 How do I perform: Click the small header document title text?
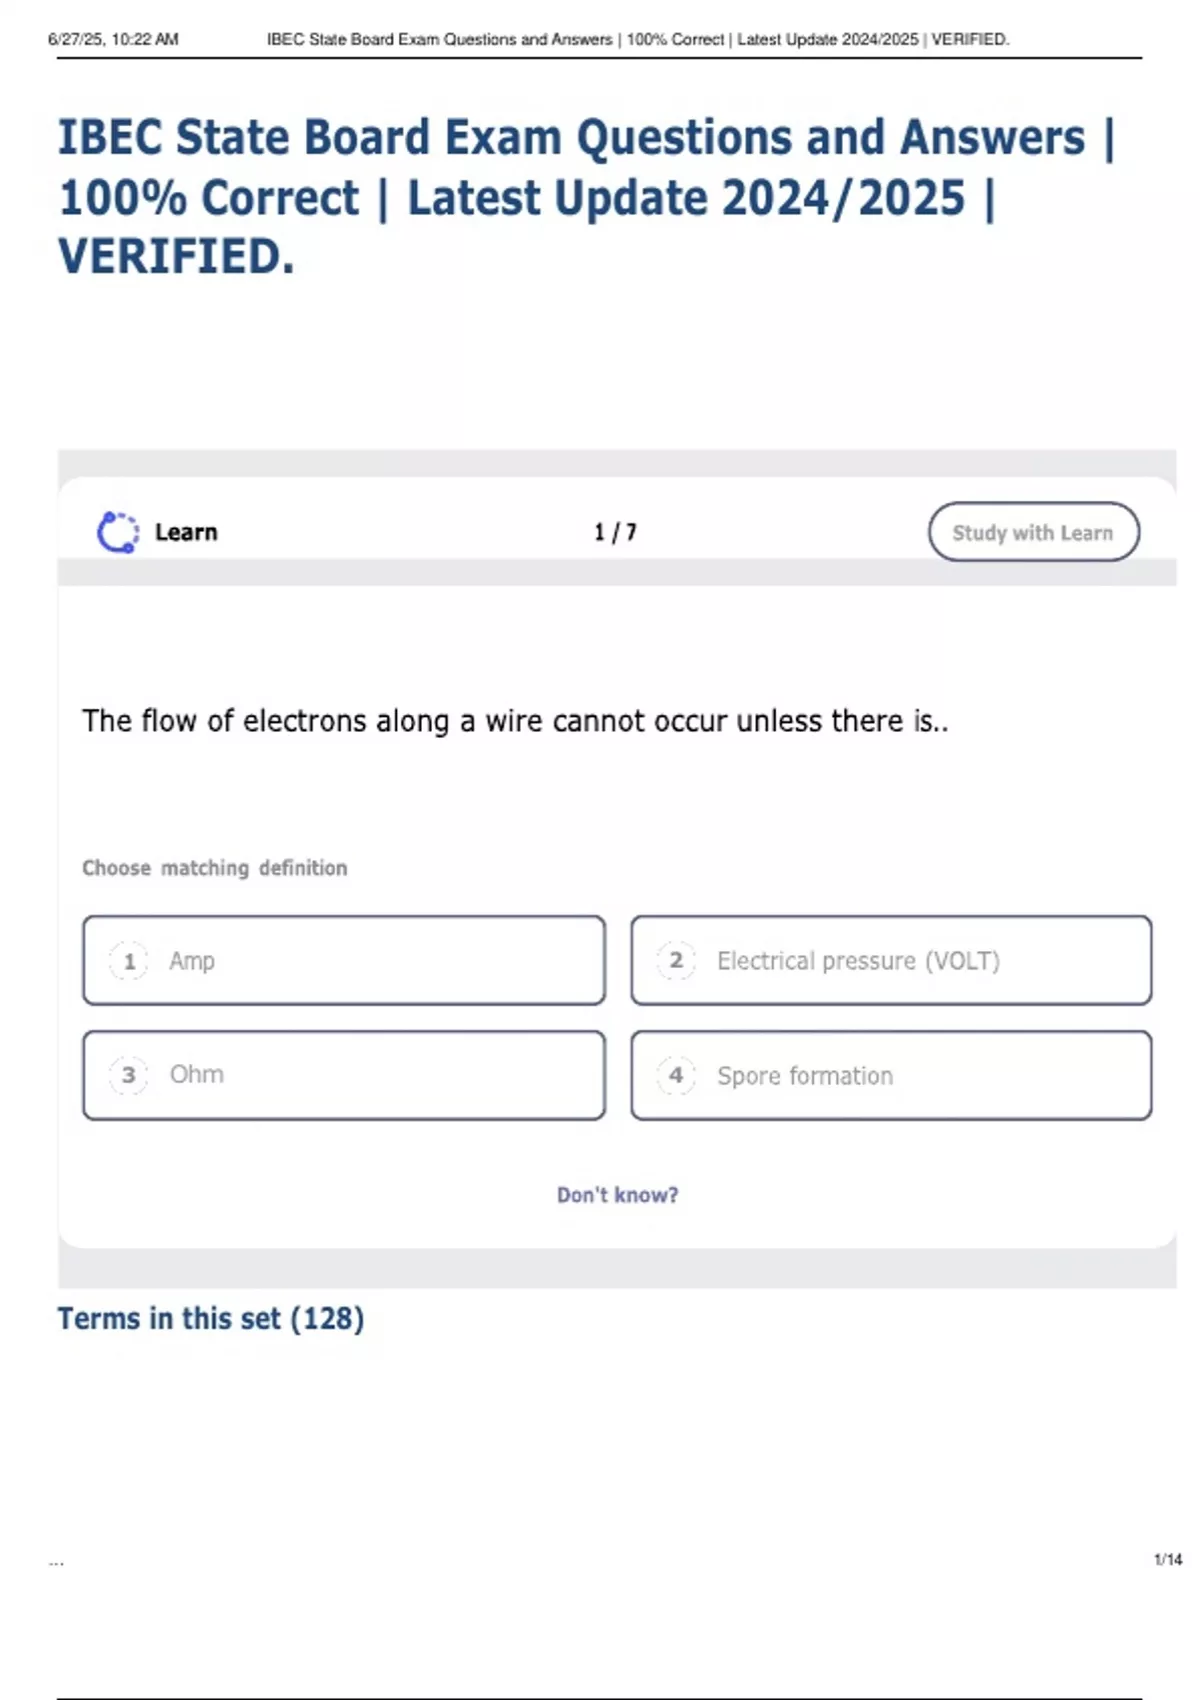coord(638,40)
